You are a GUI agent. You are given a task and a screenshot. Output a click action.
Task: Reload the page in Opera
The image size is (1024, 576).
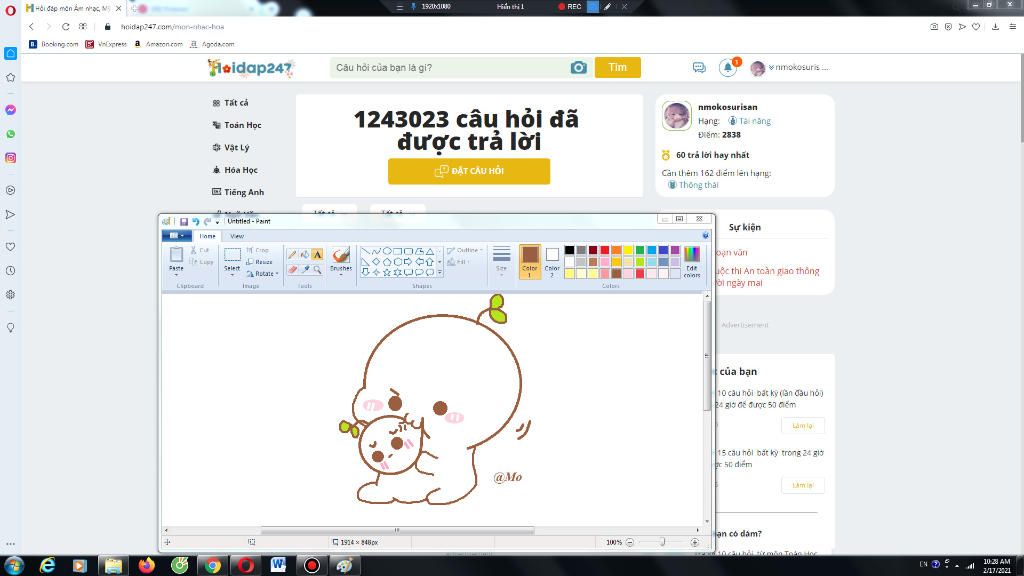click(x=65, y=27)
